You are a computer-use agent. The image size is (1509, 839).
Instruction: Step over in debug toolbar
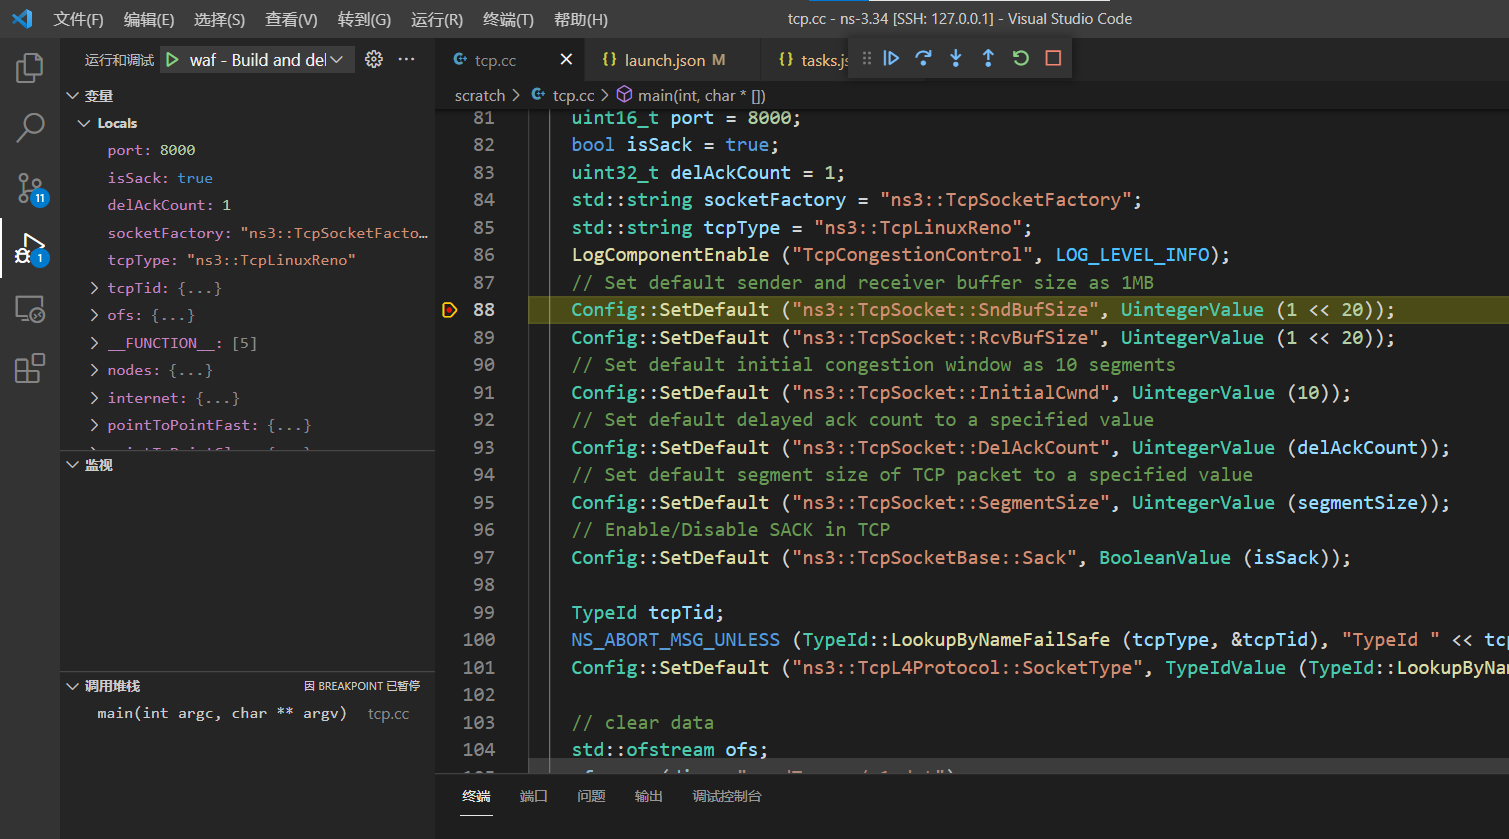coord(923,59)
